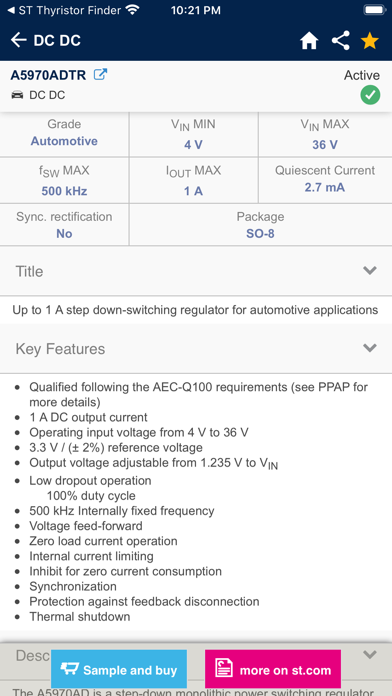Tap the automotive car icon
The height and width of the screenshot is (696, 392).
point(17,95)
